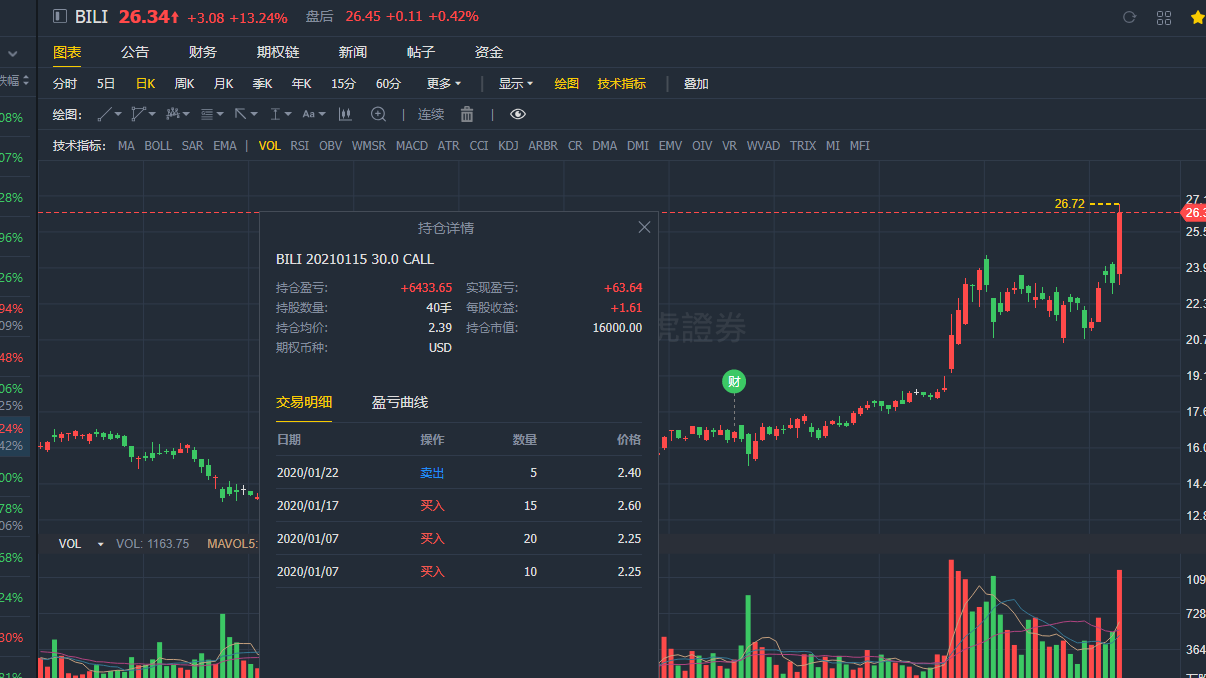Viewport: 1206px width, 678px height.
Task: Switch to the 财务 tab
Action: [x=203, y=52]
